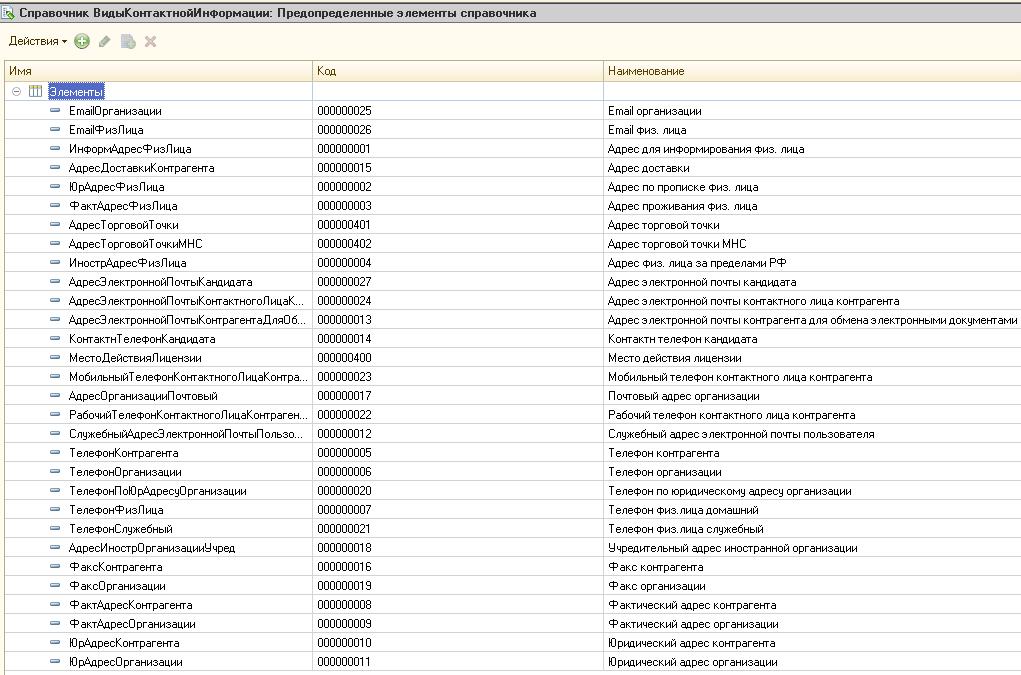Click the row icon of ЮрАдресФизЛица

pos(55,186)
